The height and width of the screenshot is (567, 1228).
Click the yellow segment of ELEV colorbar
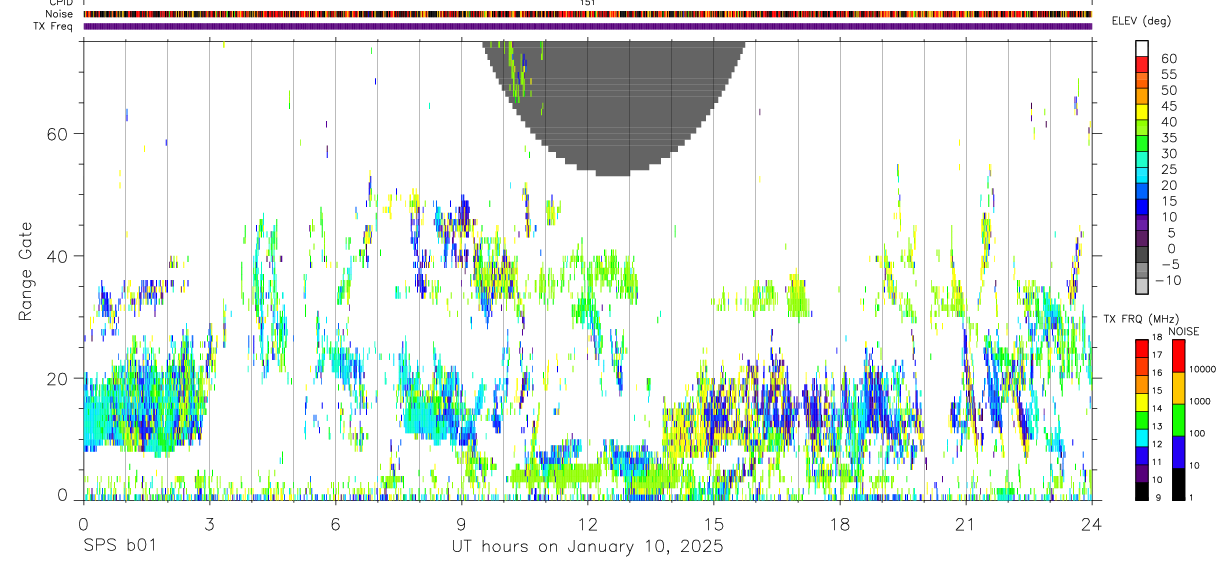click(x=1142, y=112)
